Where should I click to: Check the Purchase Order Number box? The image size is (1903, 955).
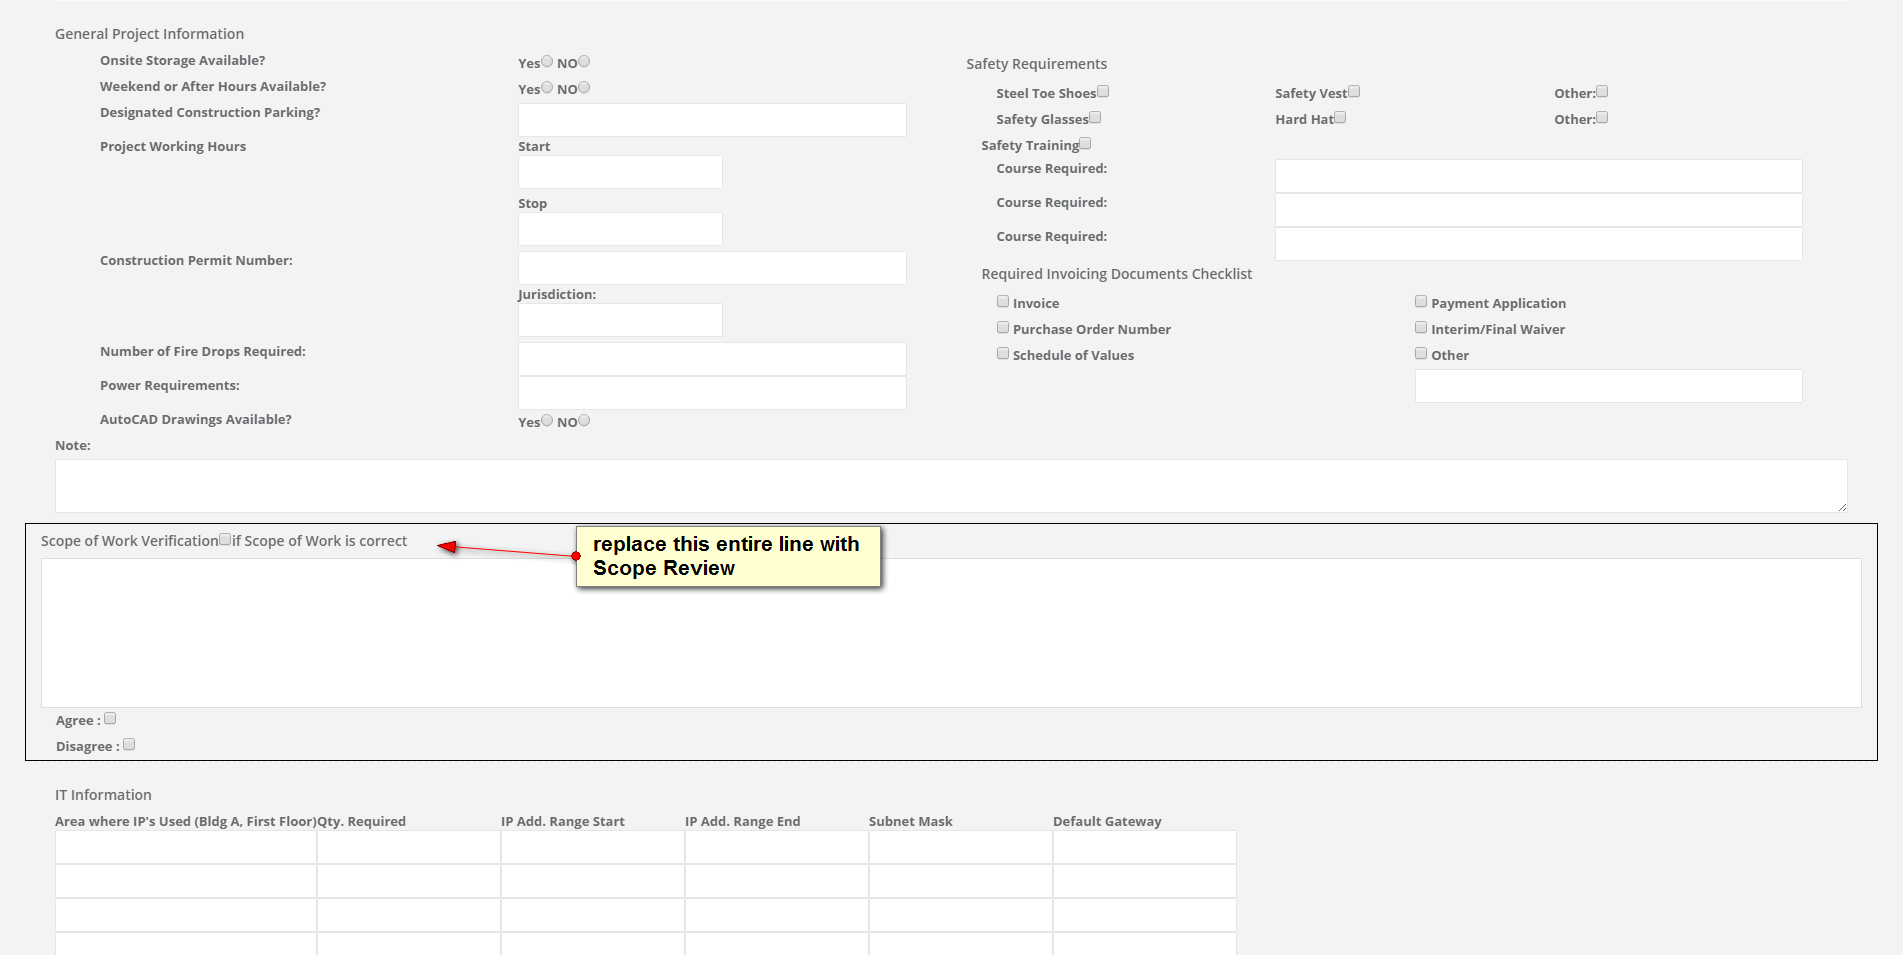pyautogui.click(x=1003, y=327)
